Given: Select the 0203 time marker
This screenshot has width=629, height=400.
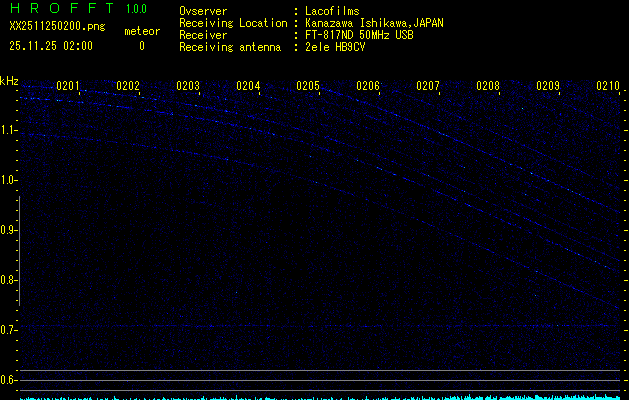Looking at the screenshot, I should click(x=188, y=86).
